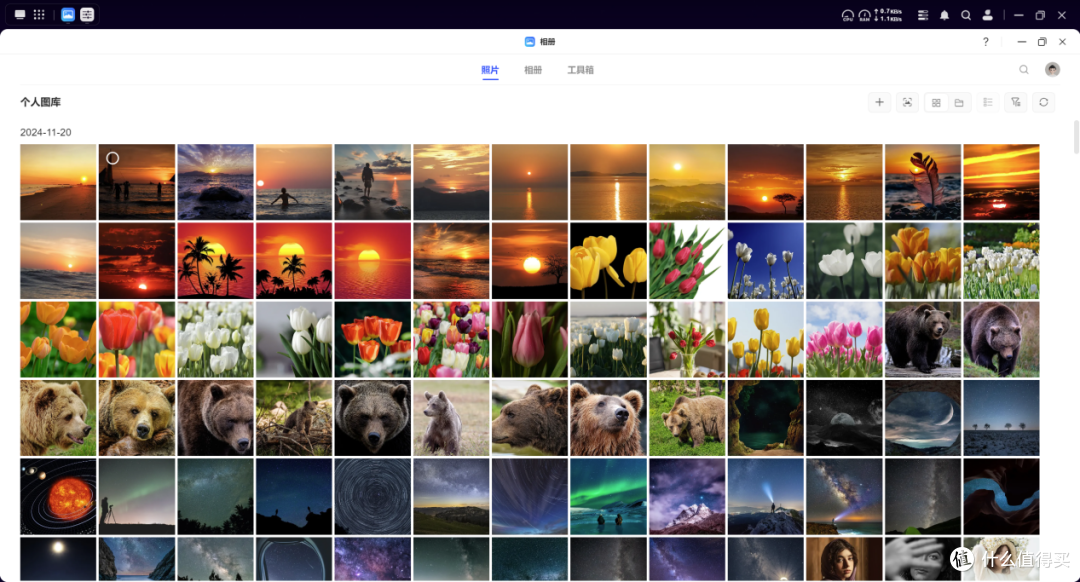
Task: Open the all-apps grid launcher
Action: point(39,14)
